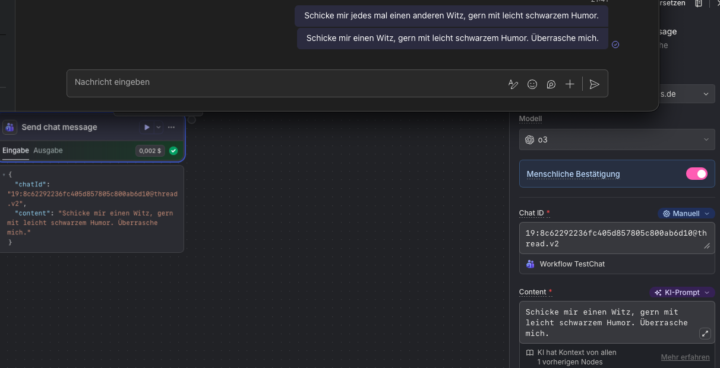Expand the Content field with the expand icon

click(x=705, y=334)
